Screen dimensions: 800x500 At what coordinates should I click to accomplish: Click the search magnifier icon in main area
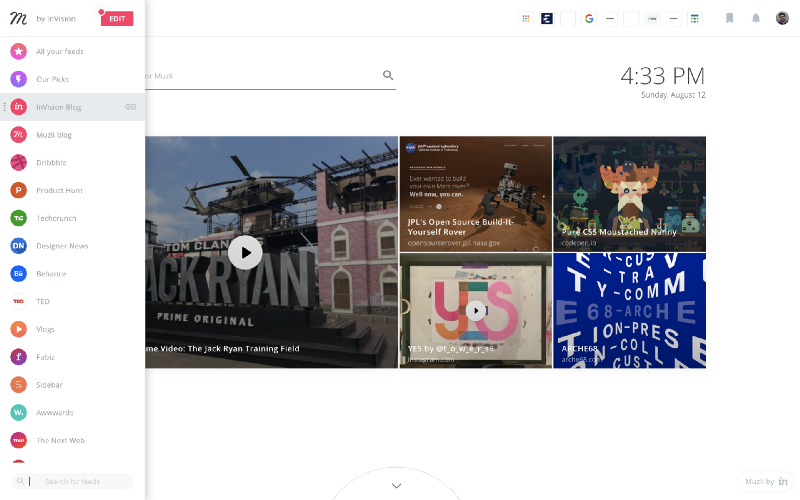click(388, 76)
